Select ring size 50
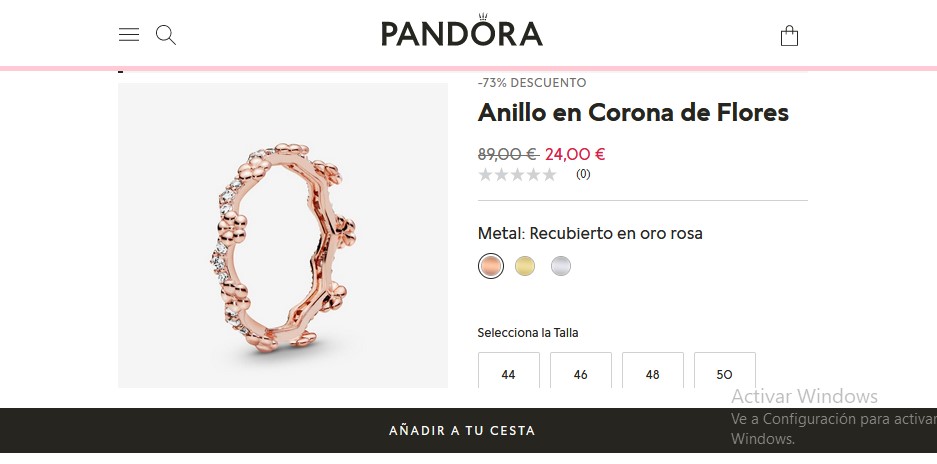The height and width of the screenshot is (464, 937). point(725,371)
